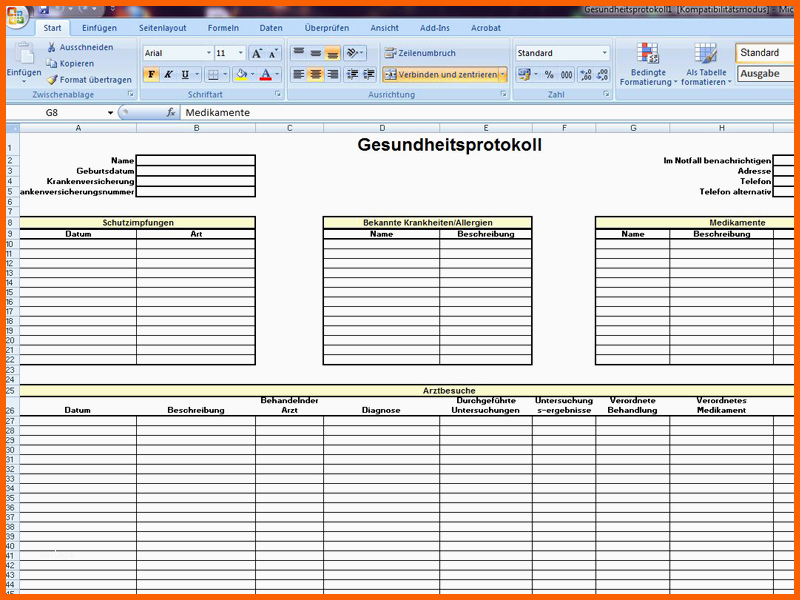Open the Seitenlayout ribbon tab
This screenshot has height=600, width=800.
coord(163,28)
